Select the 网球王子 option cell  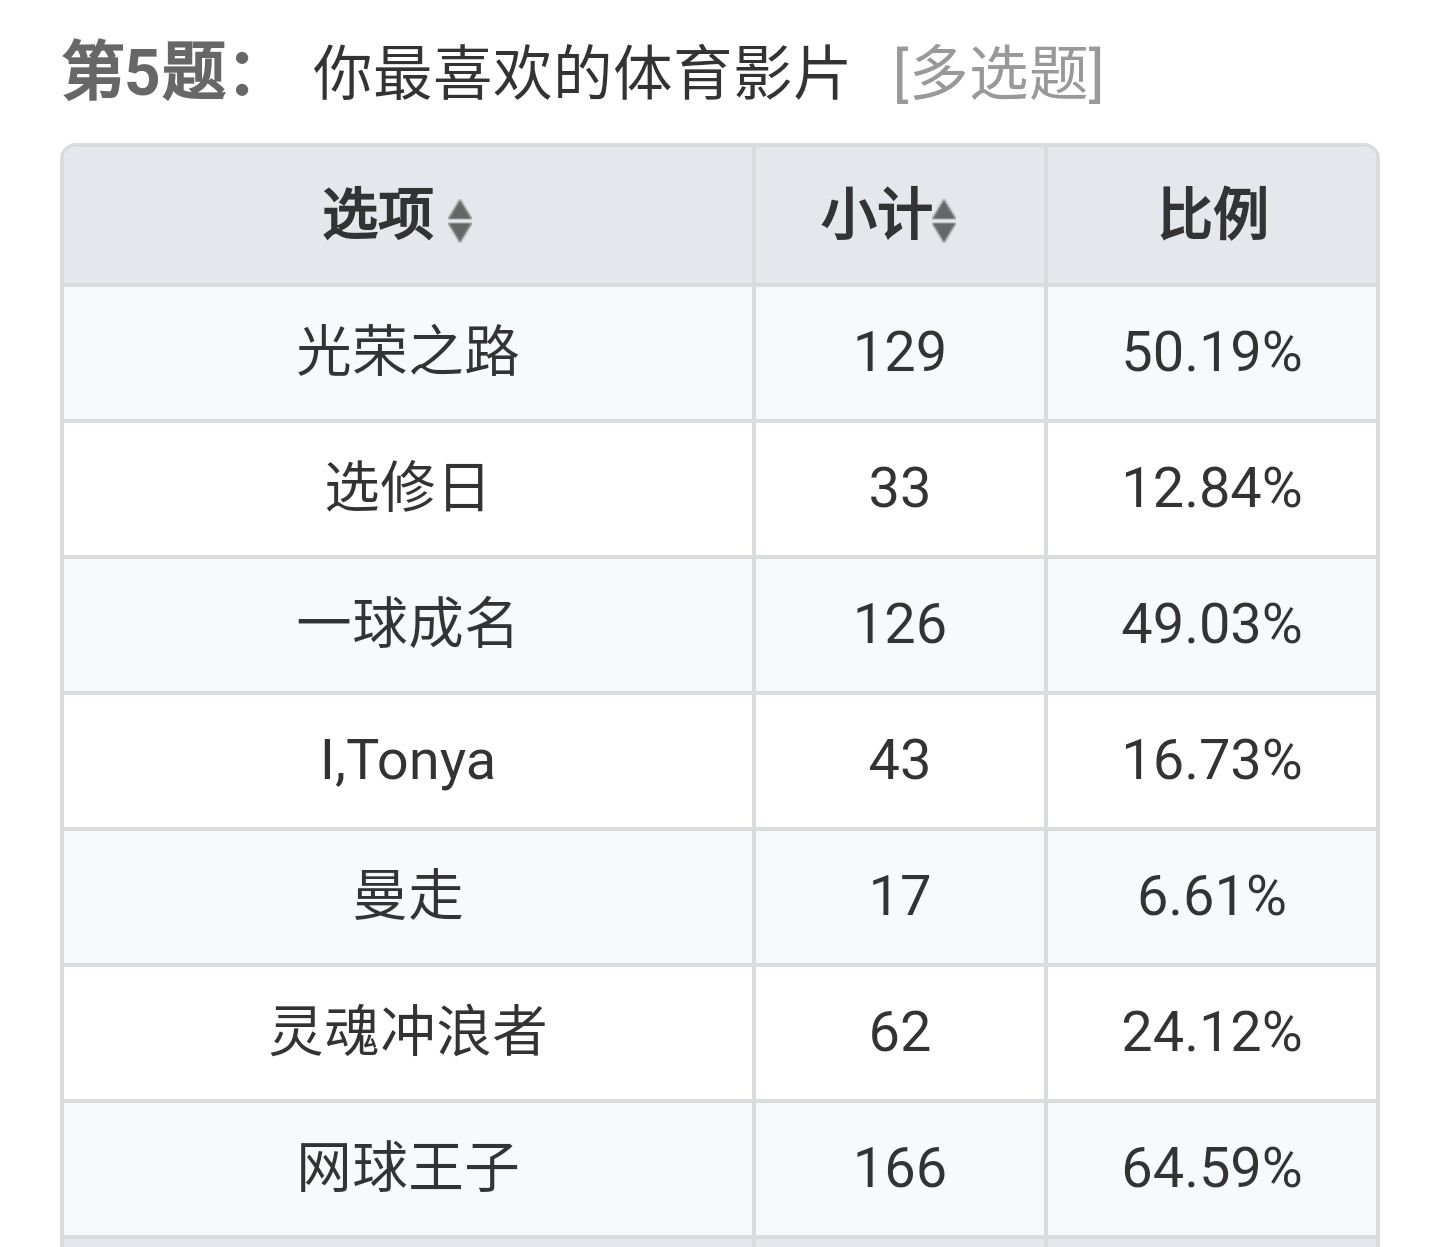407,1168
